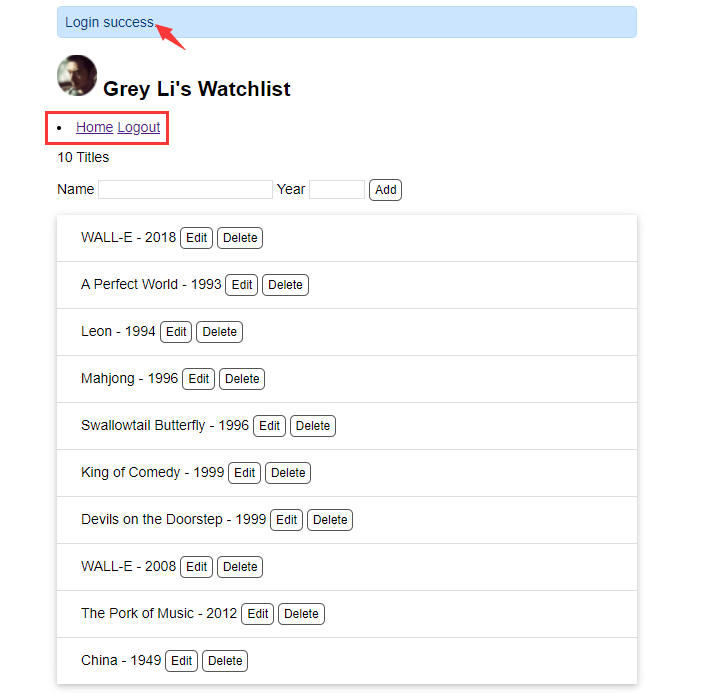This screenshot has width=718, height=693.
Task: Click the Login success alert message
Action: click(x=346, y=22)
